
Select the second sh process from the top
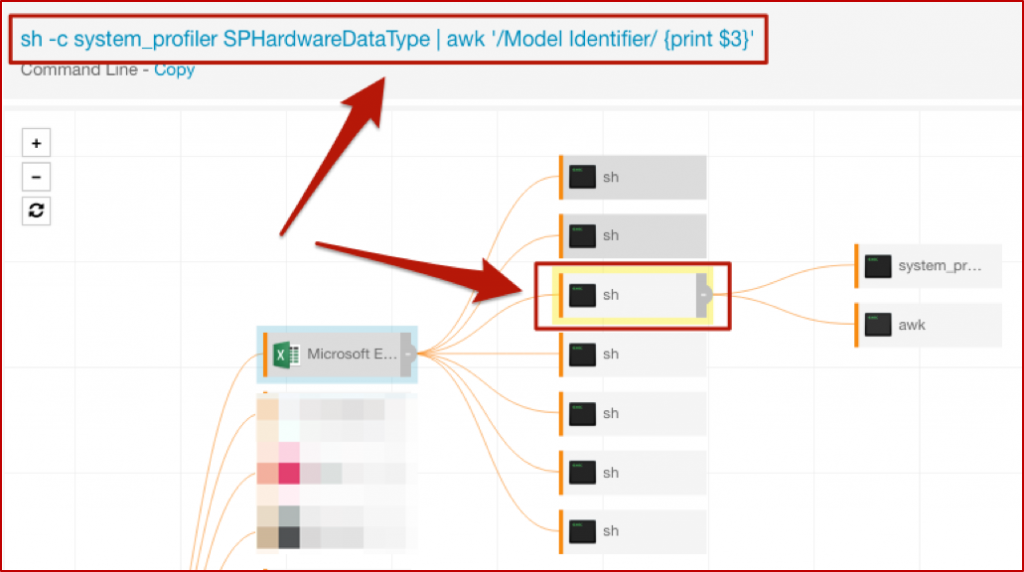634,236
